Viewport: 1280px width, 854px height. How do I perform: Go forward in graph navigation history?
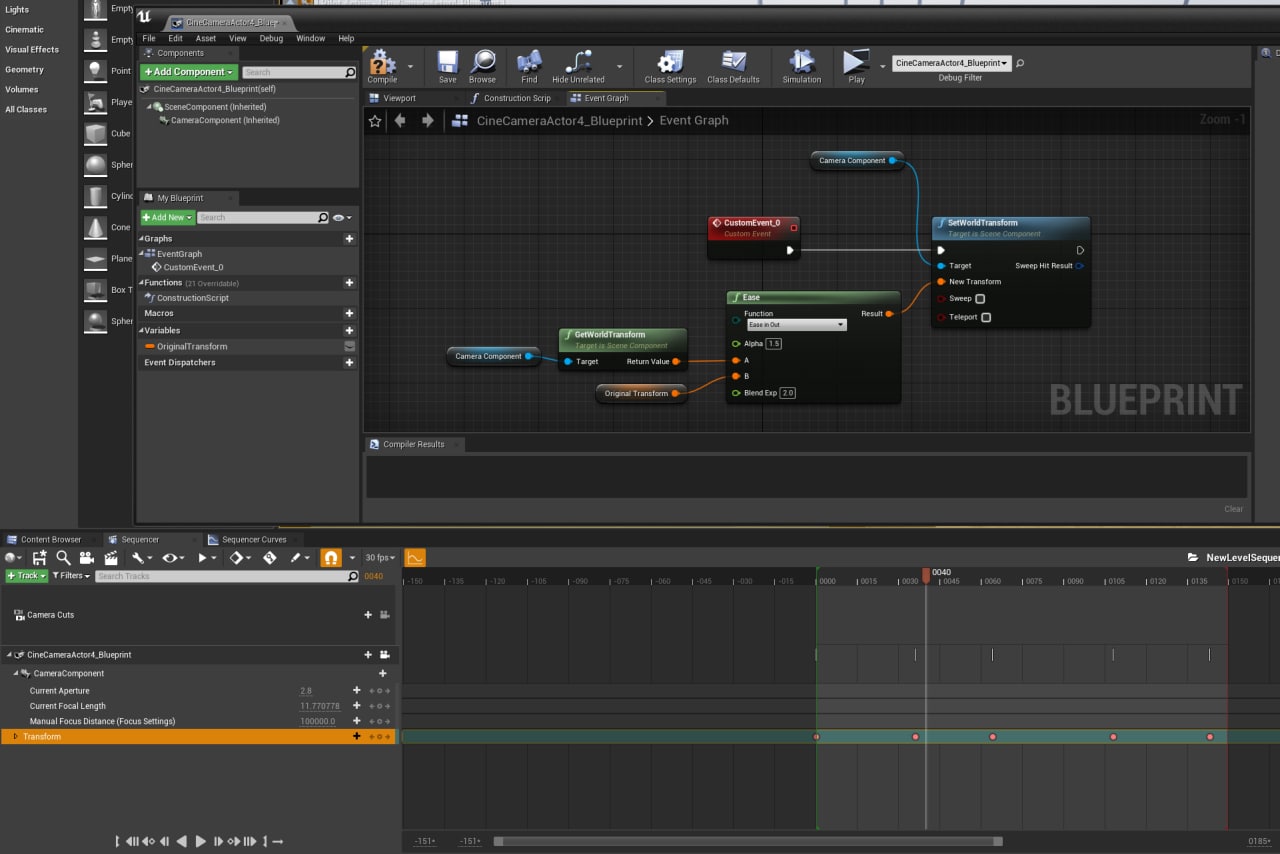pos(428,121)
